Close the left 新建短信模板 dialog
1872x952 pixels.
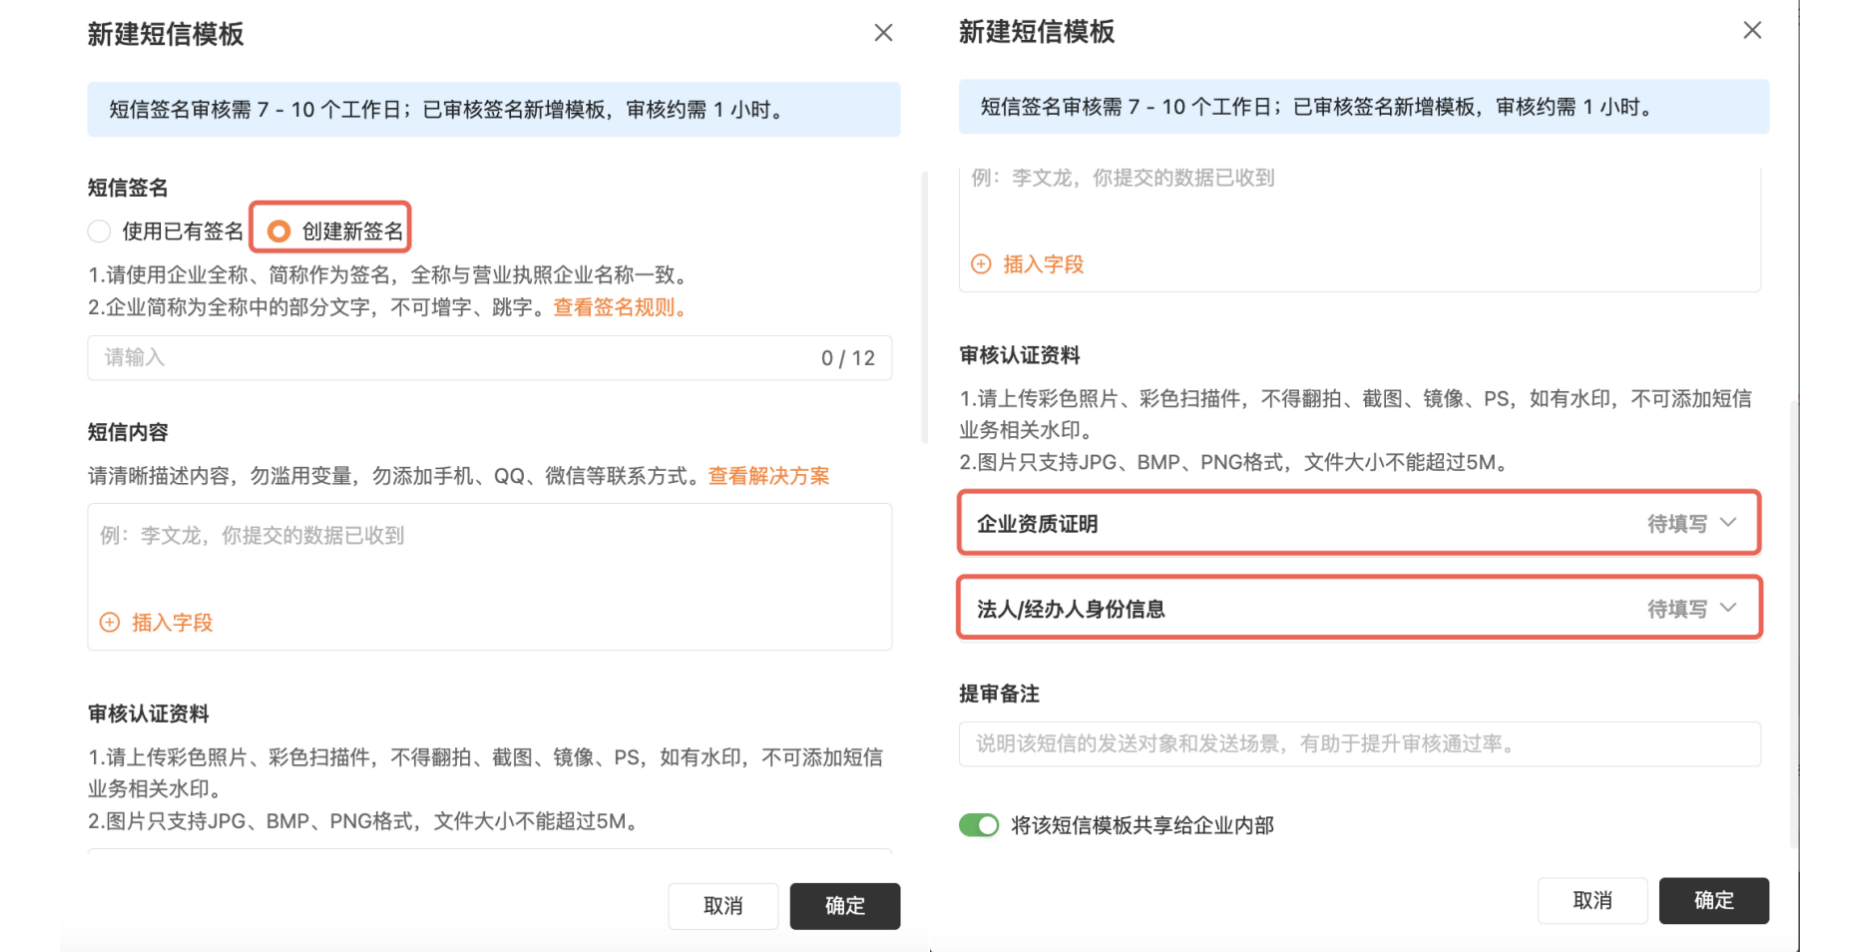(x=883, y=33)
